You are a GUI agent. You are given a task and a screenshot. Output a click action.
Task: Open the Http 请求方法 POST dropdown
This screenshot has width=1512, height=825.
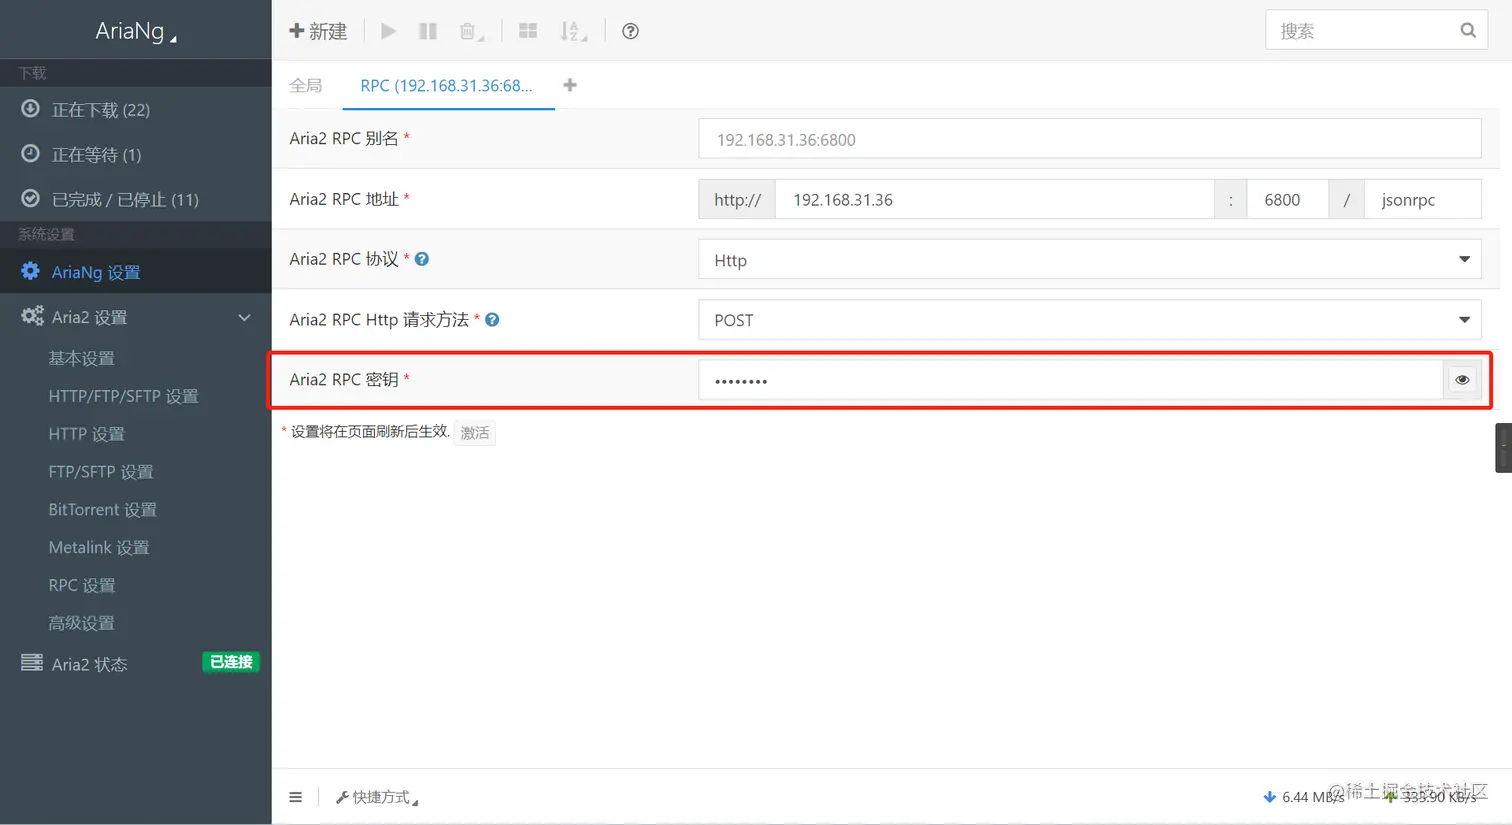(x=1090, y=320)
